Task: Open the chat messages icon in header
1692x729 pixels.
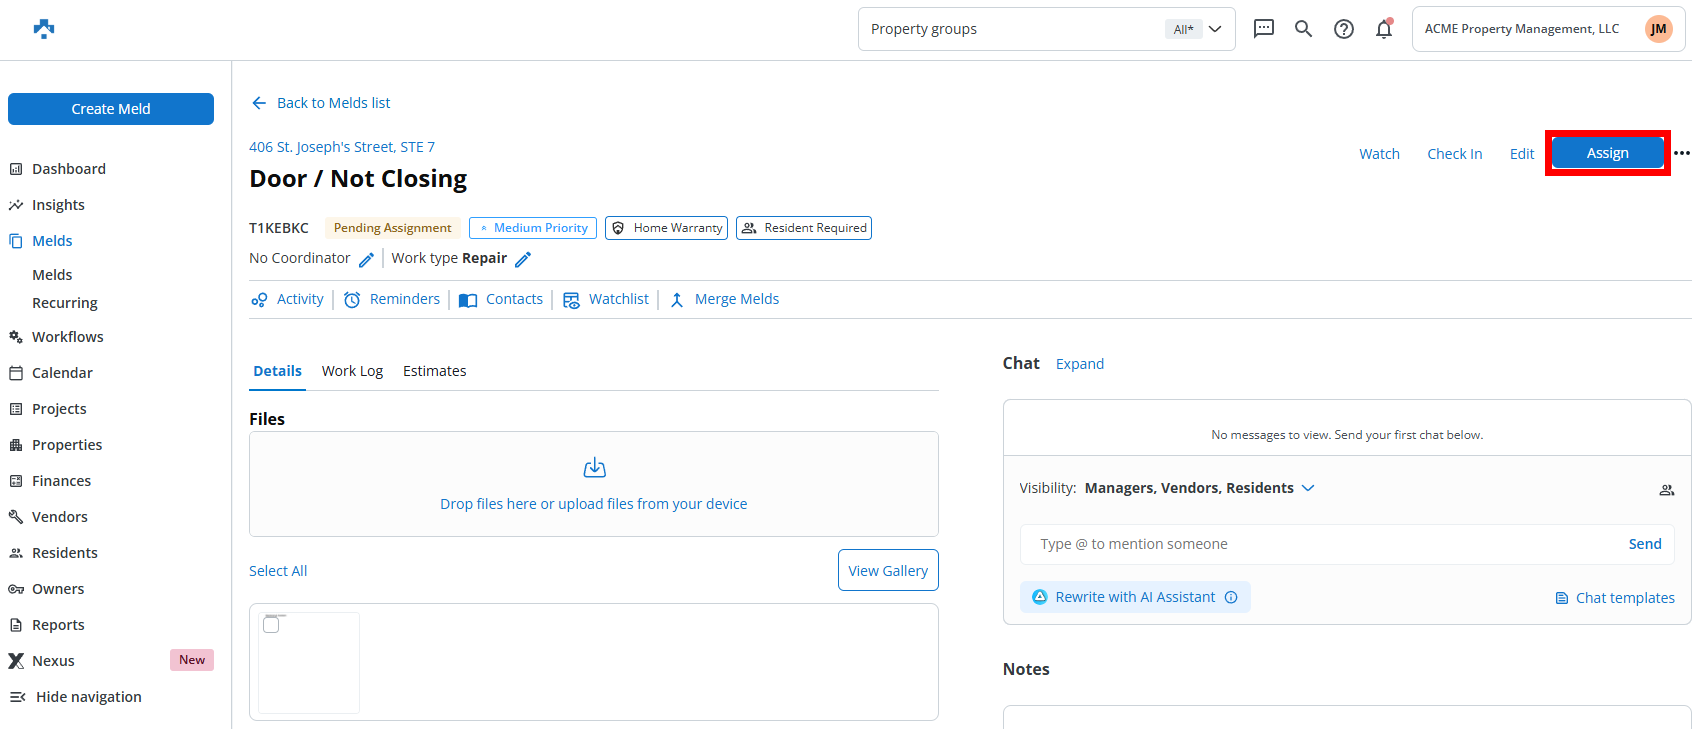Action: pos(1264,29)
